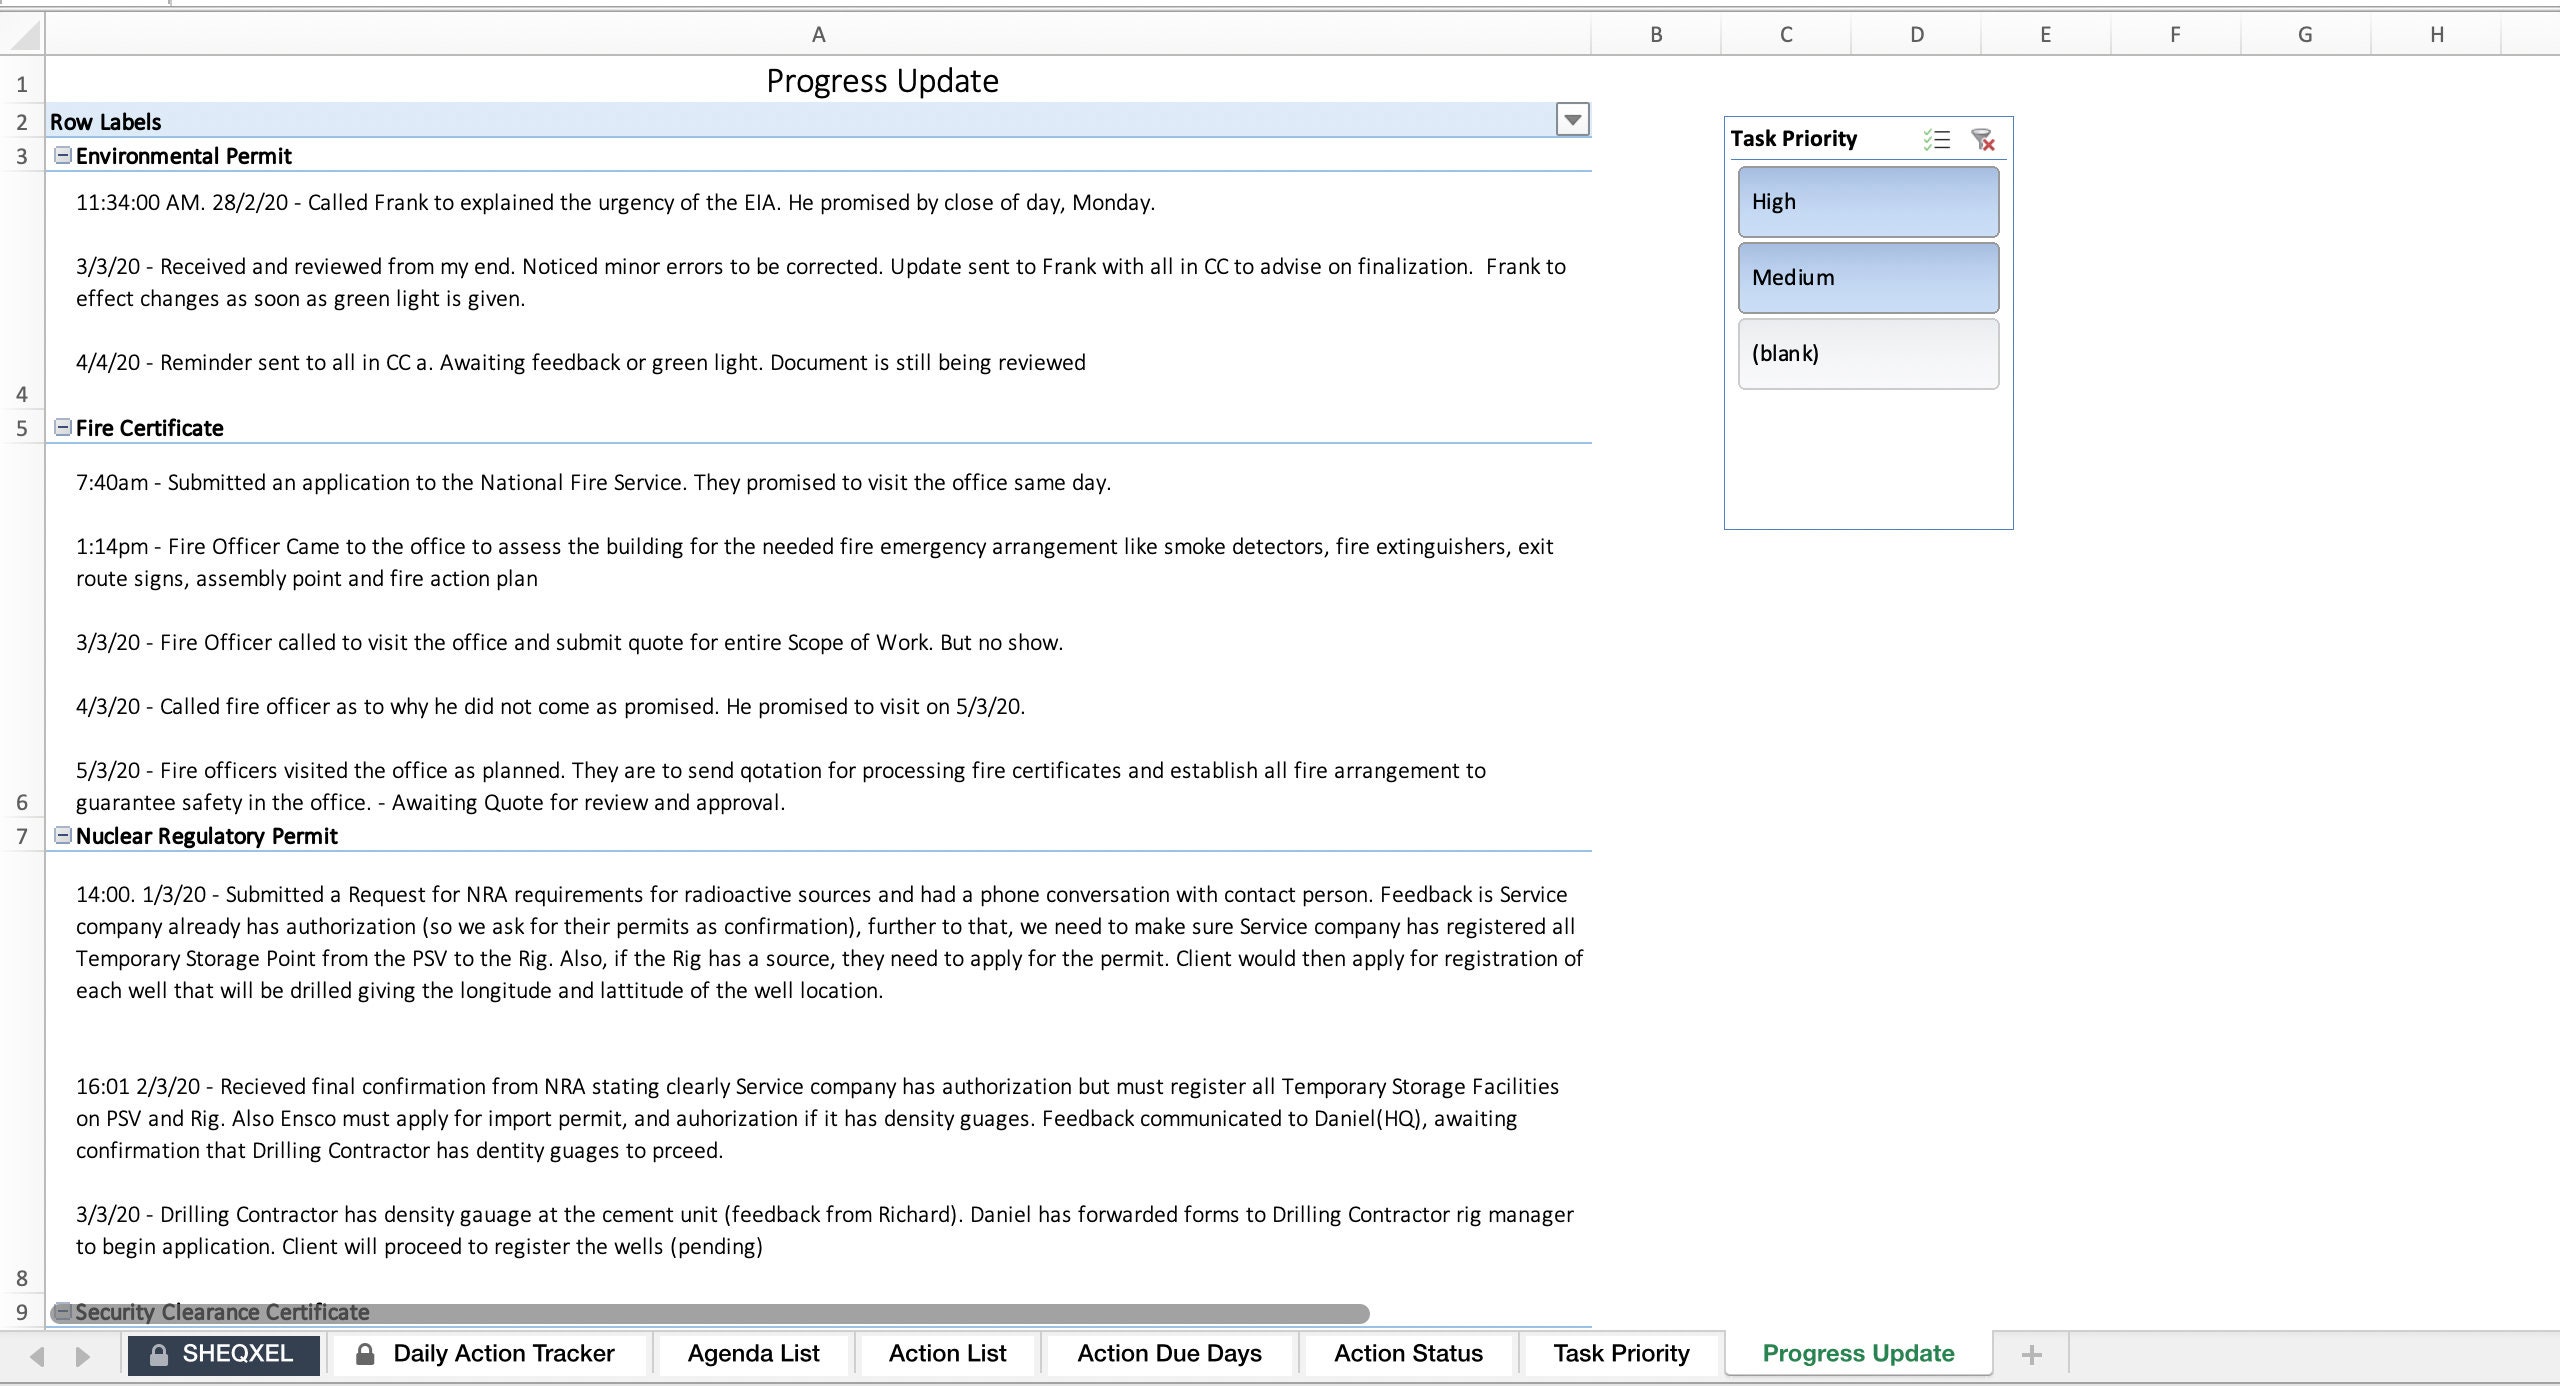Image resolution: width=2560 pixels, height=1386 pixels.
Task: Click the lock icon on the SHEQXEL tab
Action: pos(158,1353)
